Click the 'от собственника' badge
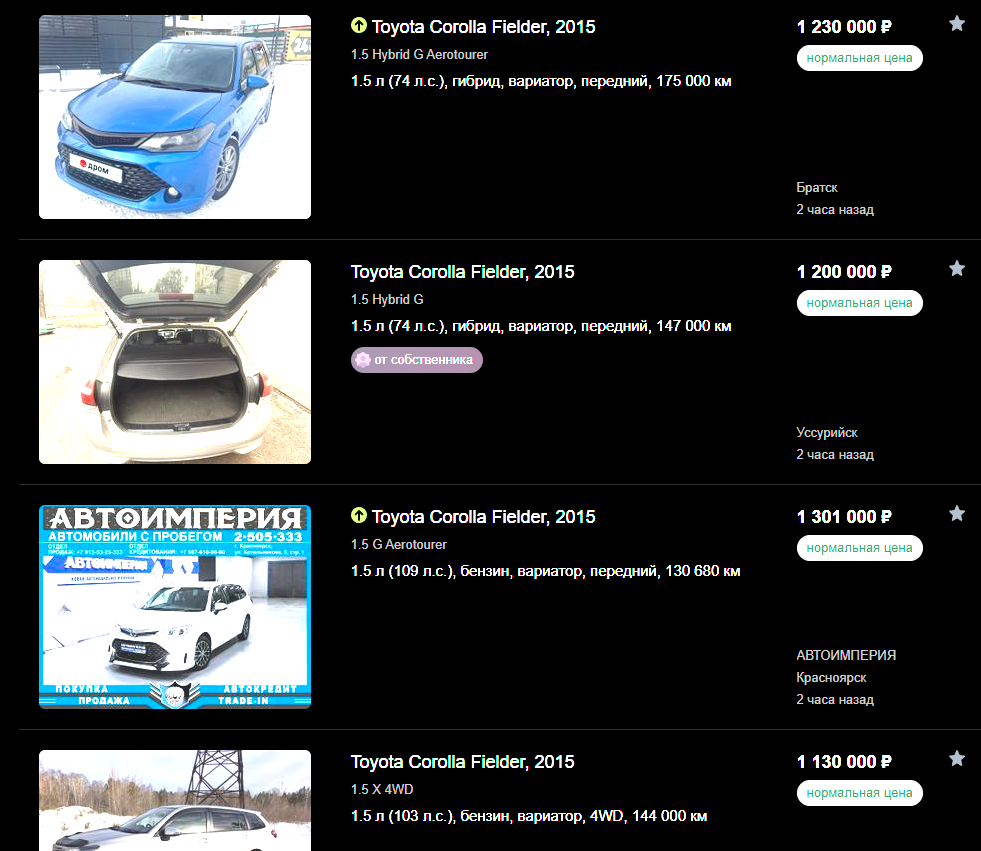 (x=417, y=360)
